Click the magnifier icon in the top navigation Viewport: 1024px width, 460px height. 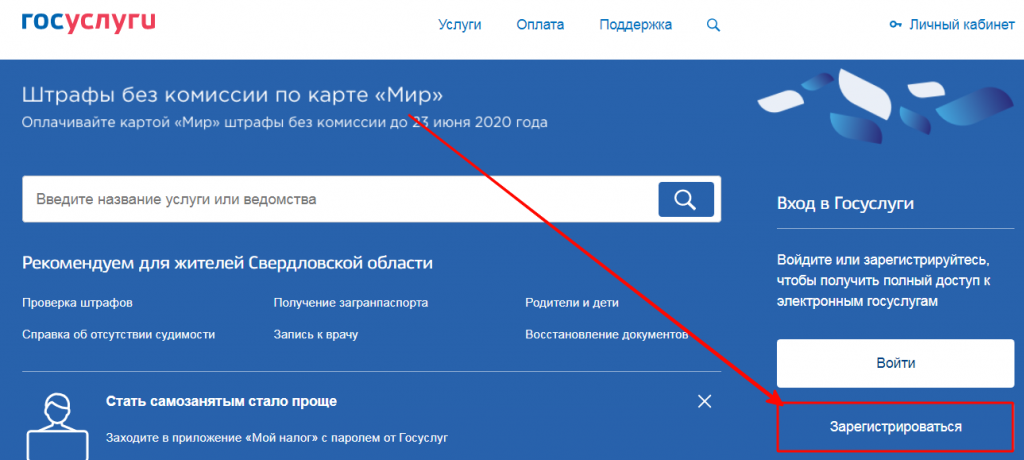(713, 25)
